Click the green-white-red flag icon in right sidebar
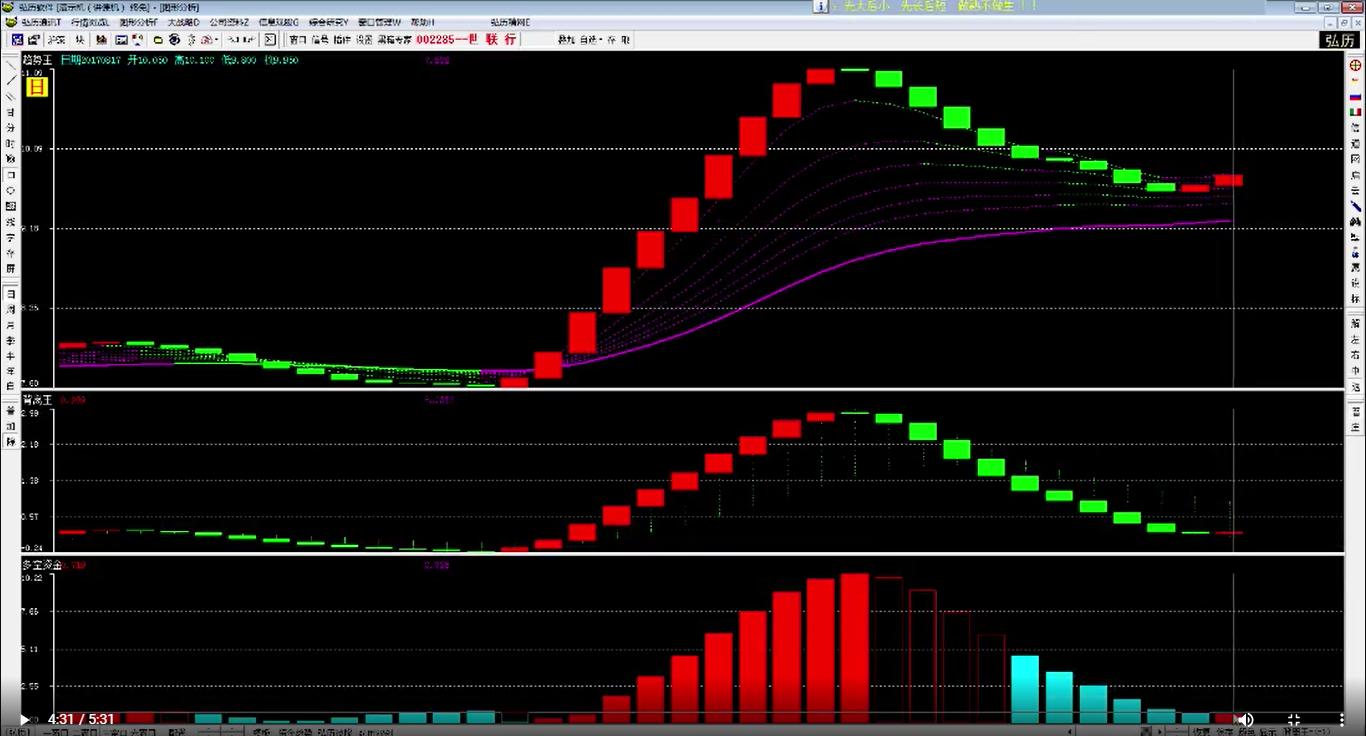Viewport: 1366px width, 736px height. click(x=1356, y=113)
